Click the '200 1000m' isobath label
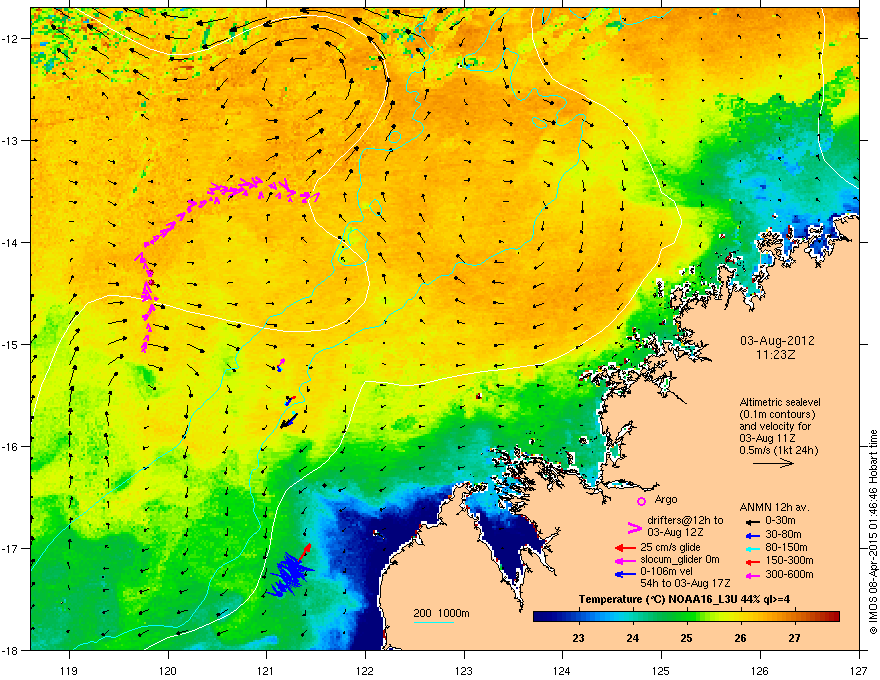Image resolution: width=880 pixels, height=680 pixels. point(441,613)
